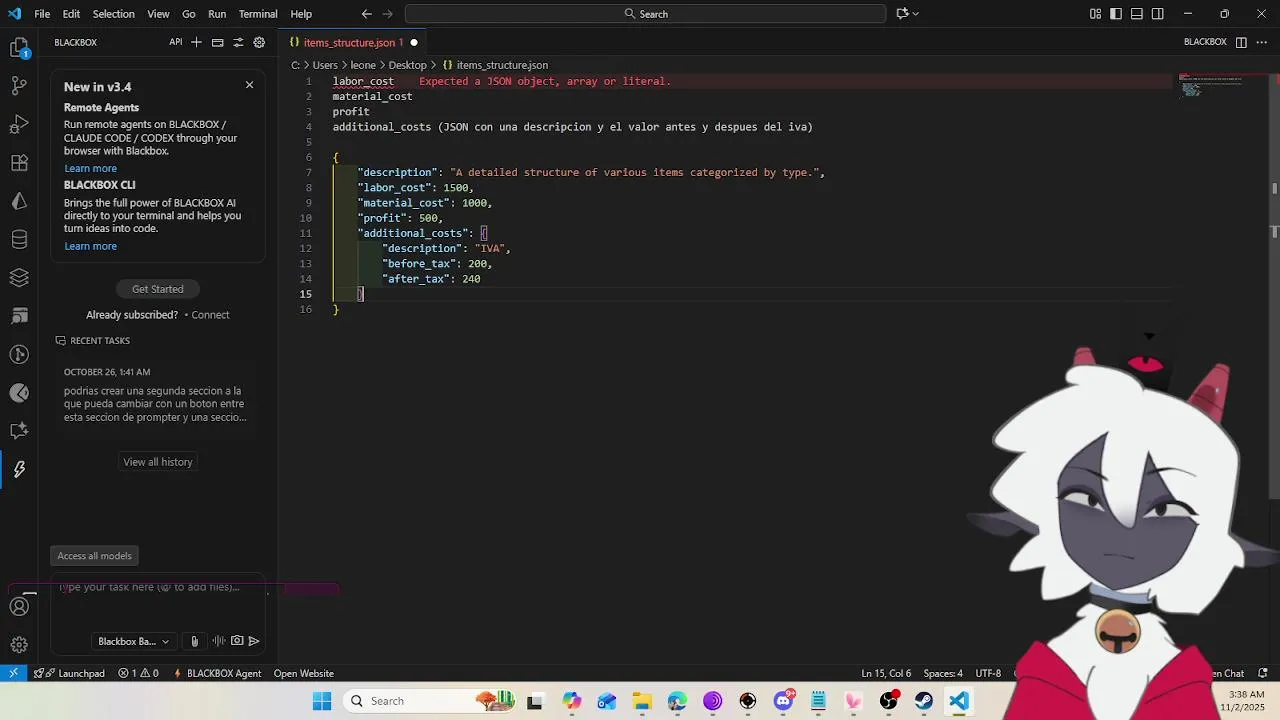Open the Manage gear in activity bar
This screenshot has width=1280, height=720.
point(19,645)
